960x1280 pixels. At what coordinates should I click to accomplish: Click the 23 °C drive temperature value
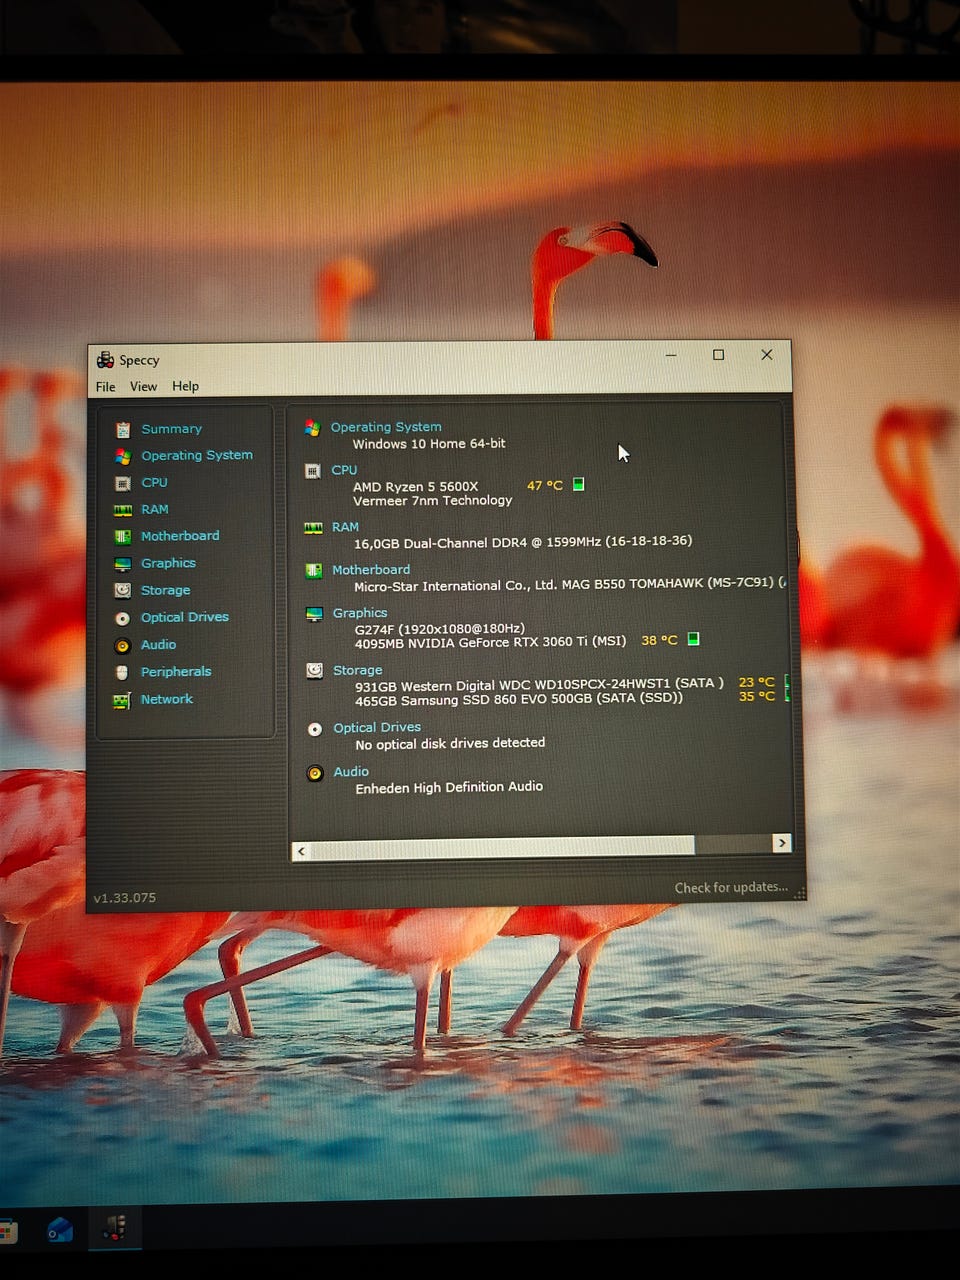click(757, 682)
